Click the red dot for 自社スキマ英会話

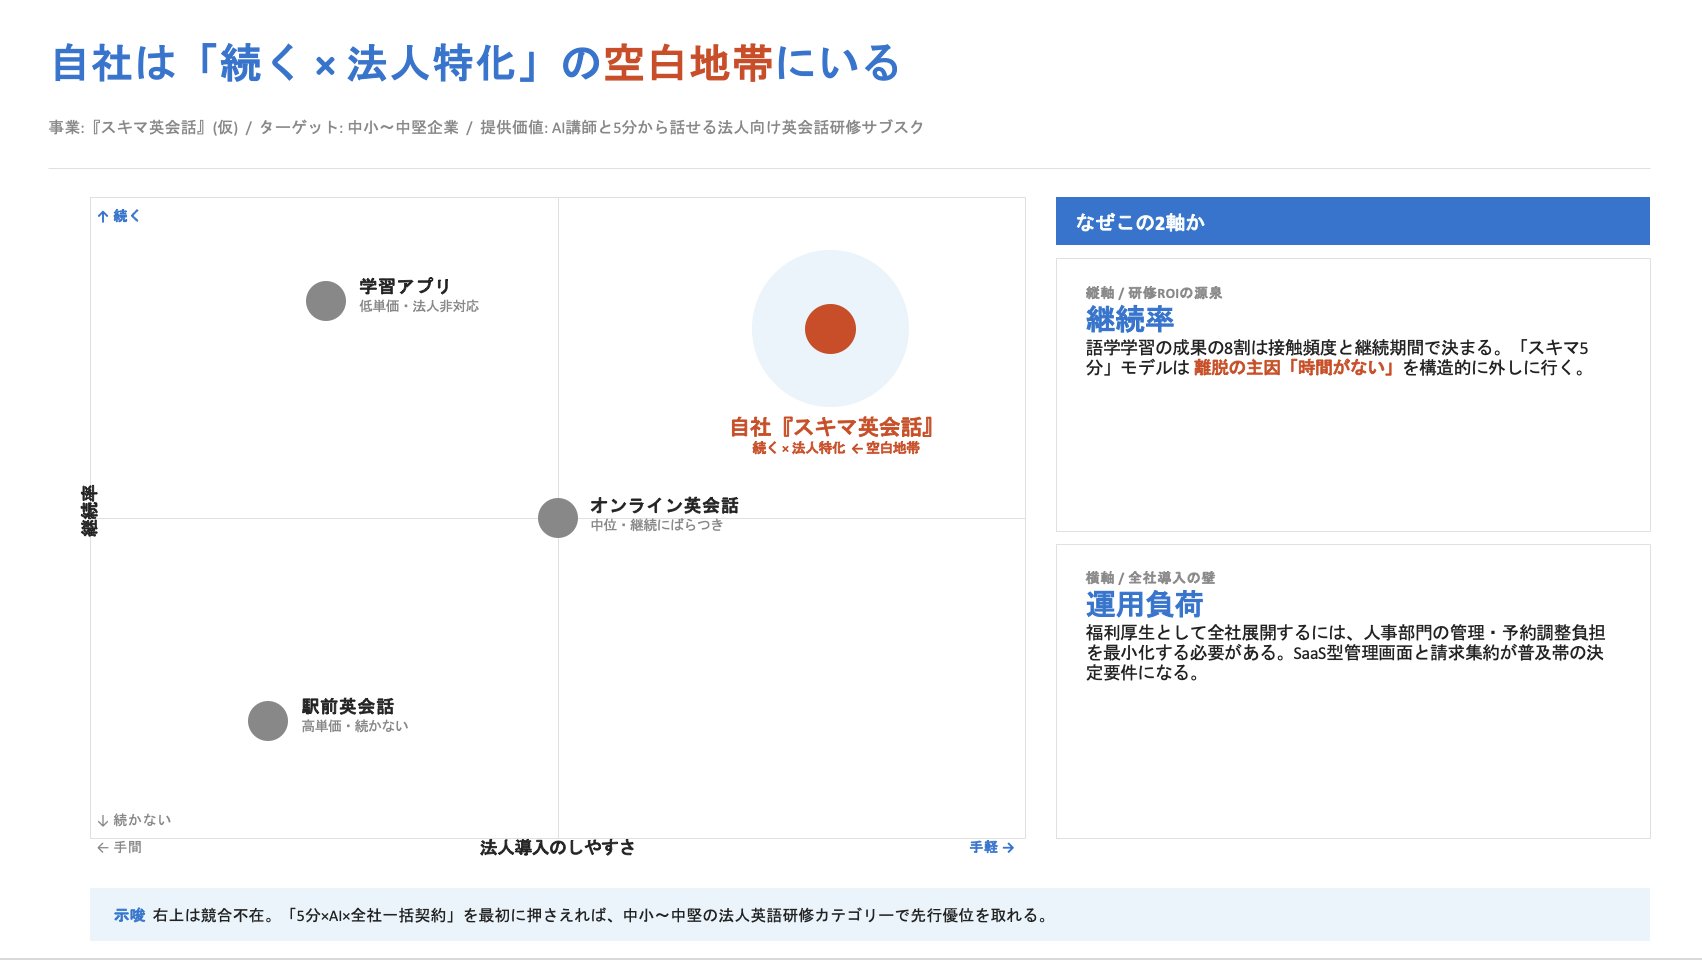830,329
